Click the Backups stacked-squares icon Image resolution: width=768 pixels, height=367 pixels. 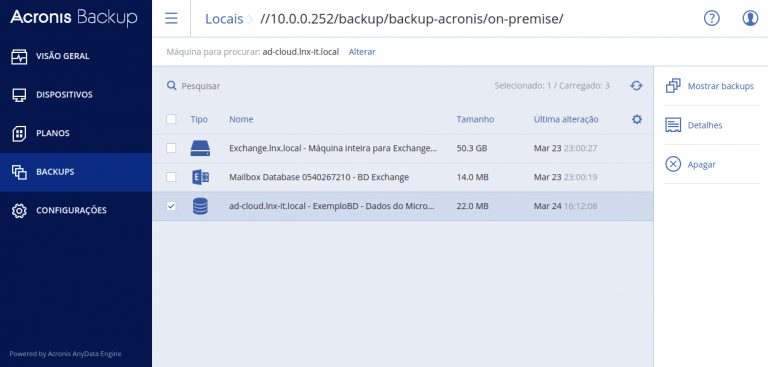pyautogui.click(x=19, y=172)
